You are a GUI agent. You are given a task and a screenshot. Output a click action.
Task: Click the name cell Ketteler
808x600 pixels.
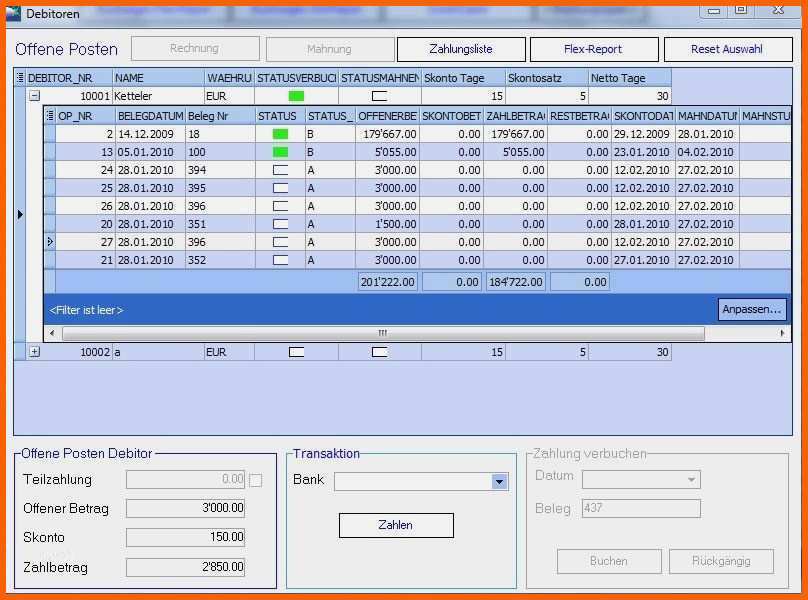(158, 96)
